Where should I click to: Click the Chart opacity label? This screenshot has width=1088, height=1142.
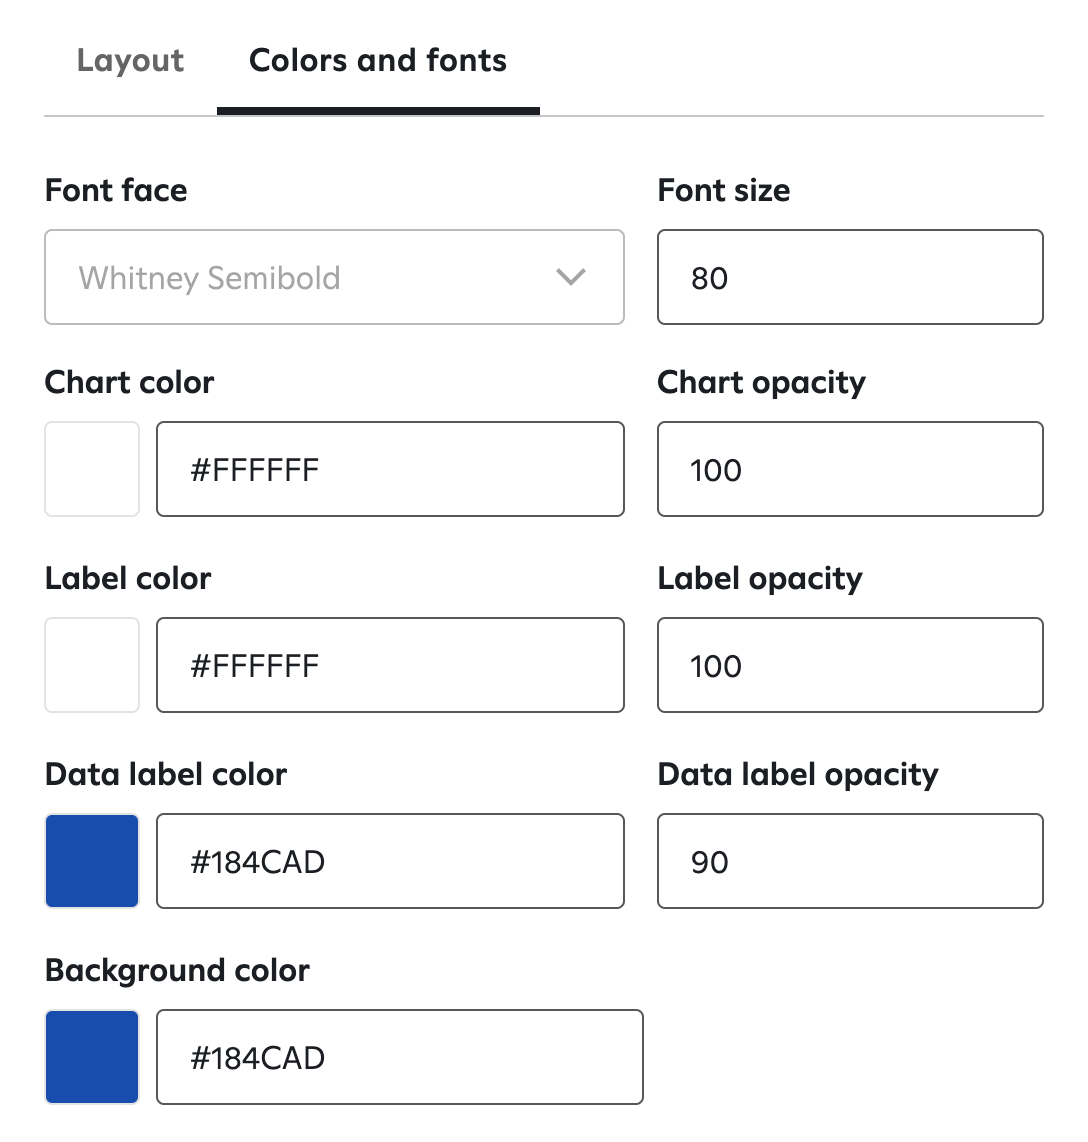coord(762,383)
